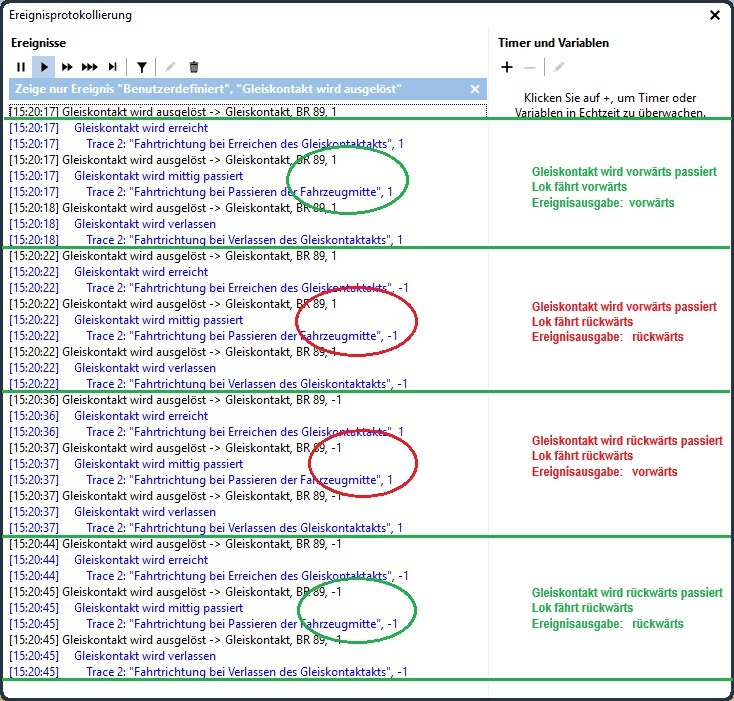This screenshot has height=701, width=734.
Task: Close the Ereignisprotokollierung window
Action: coord(715,15)
